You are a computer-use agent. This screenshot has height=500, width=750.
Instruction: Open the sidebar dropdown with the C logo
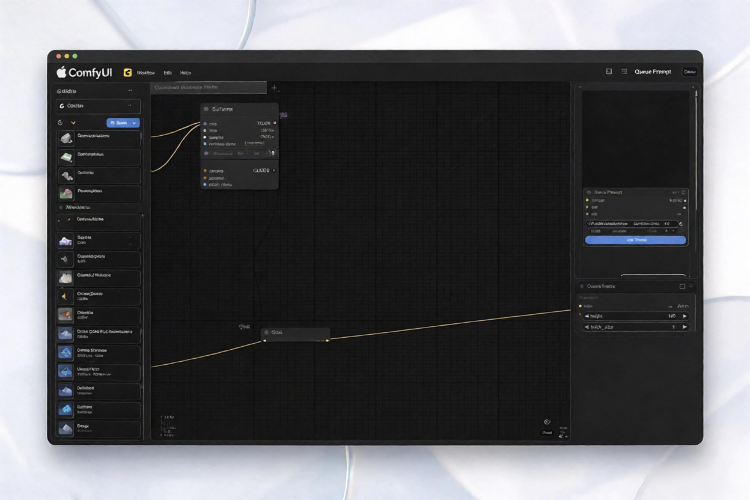click(x=98, y=106)
